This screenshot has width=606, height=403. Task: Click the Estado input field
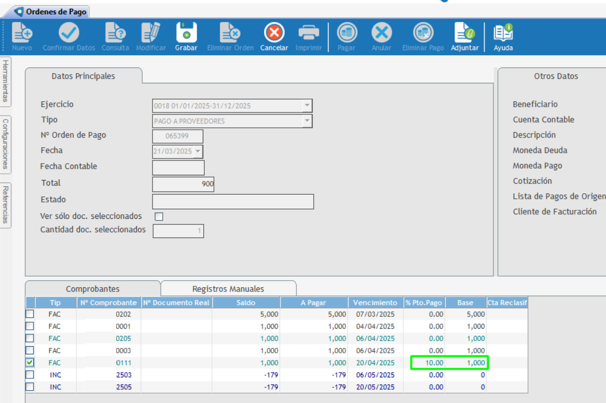232,201
